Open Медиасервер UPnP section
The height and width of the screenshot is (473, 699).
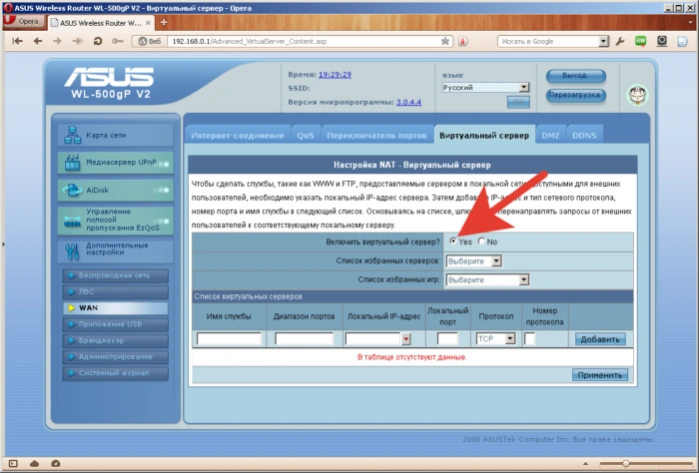click(115, 163)
